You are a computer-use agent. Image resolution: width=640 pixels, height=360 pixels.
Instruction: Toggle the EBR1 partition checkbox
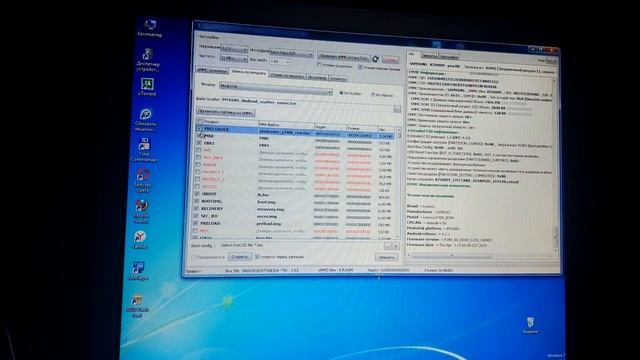[199, 143]
